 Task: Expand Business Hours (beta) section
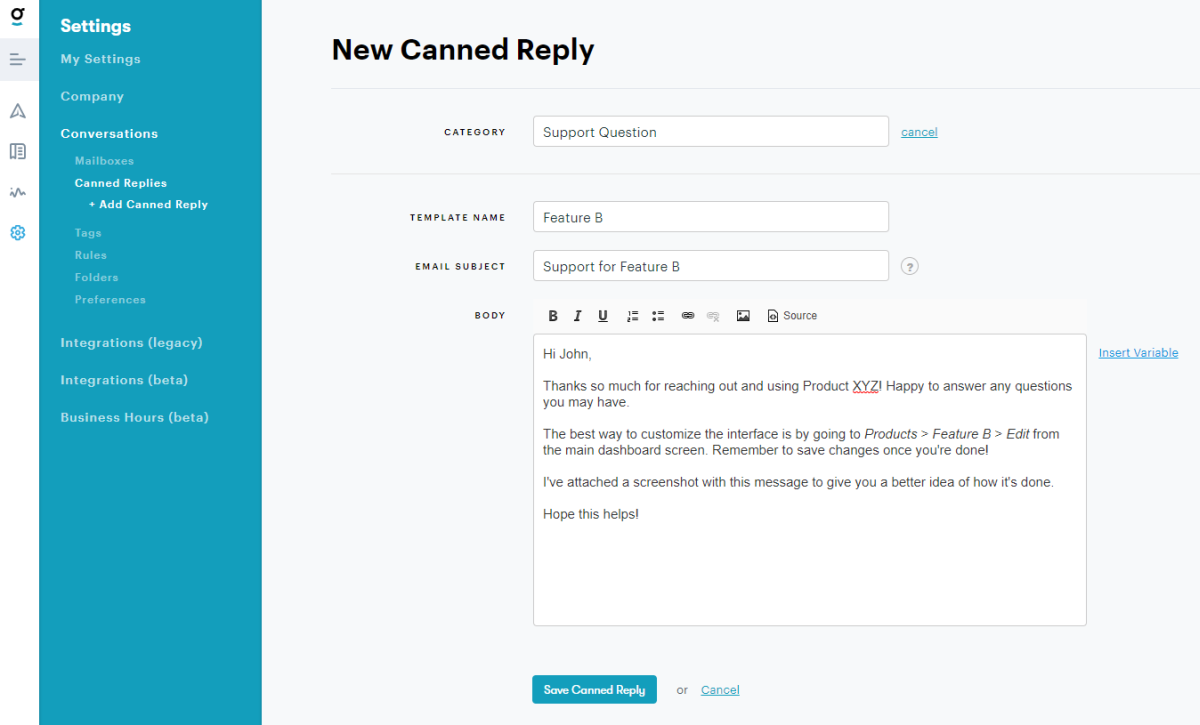coord(134,418)
